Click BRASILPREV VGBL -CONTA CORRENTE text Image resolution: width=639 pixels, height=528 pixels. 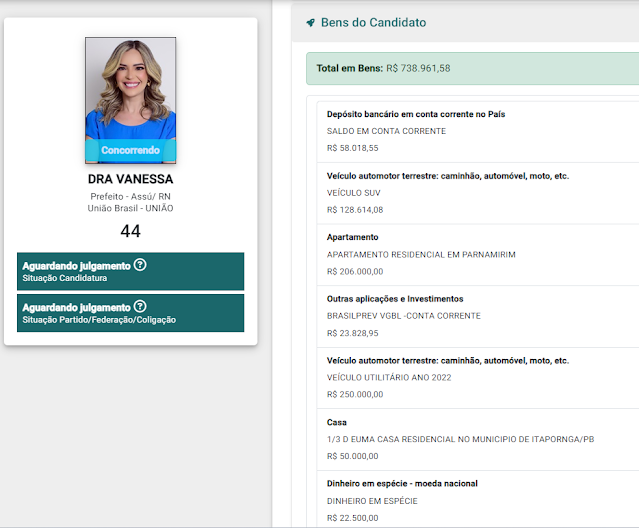(404, 316)
